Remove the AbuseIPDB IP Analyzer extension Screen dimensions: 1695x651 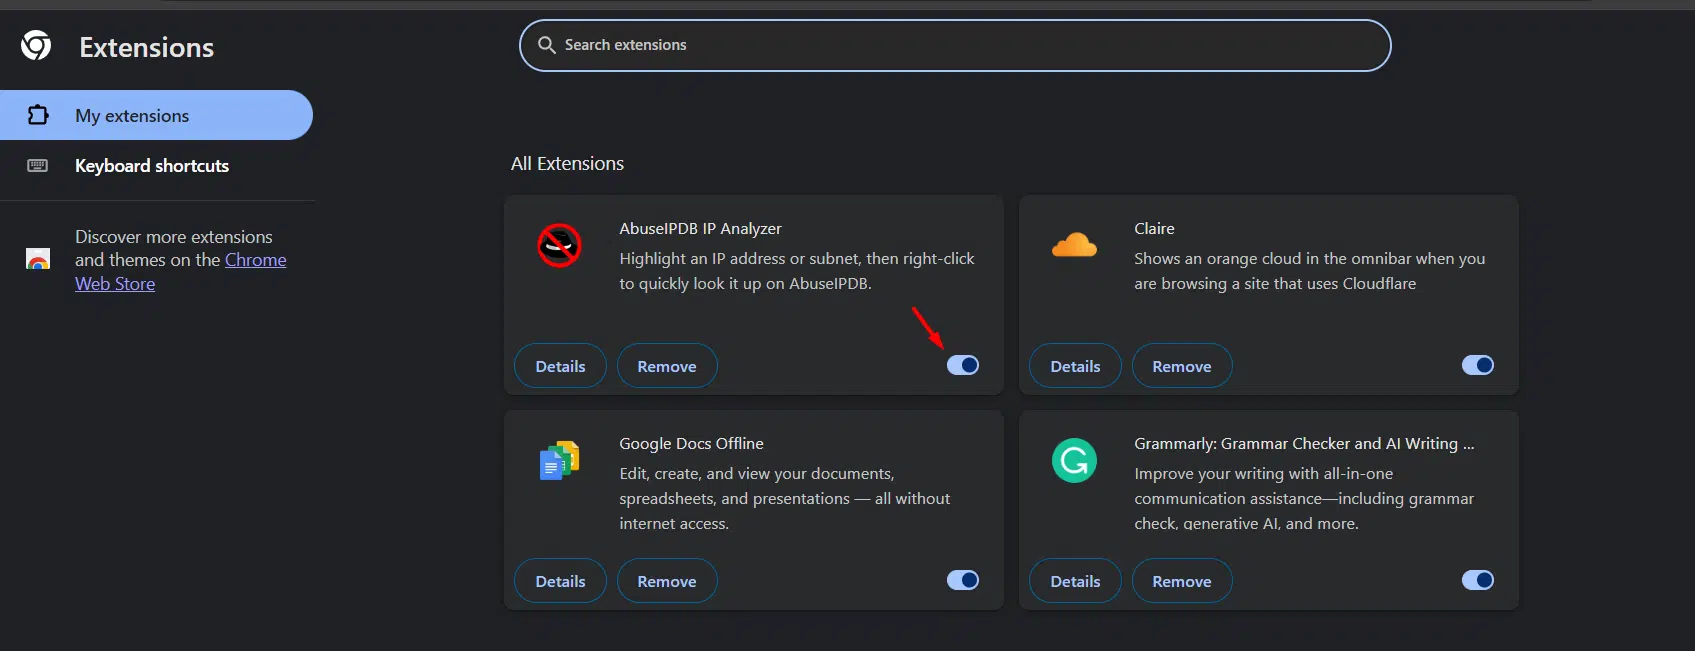(667, 366)
